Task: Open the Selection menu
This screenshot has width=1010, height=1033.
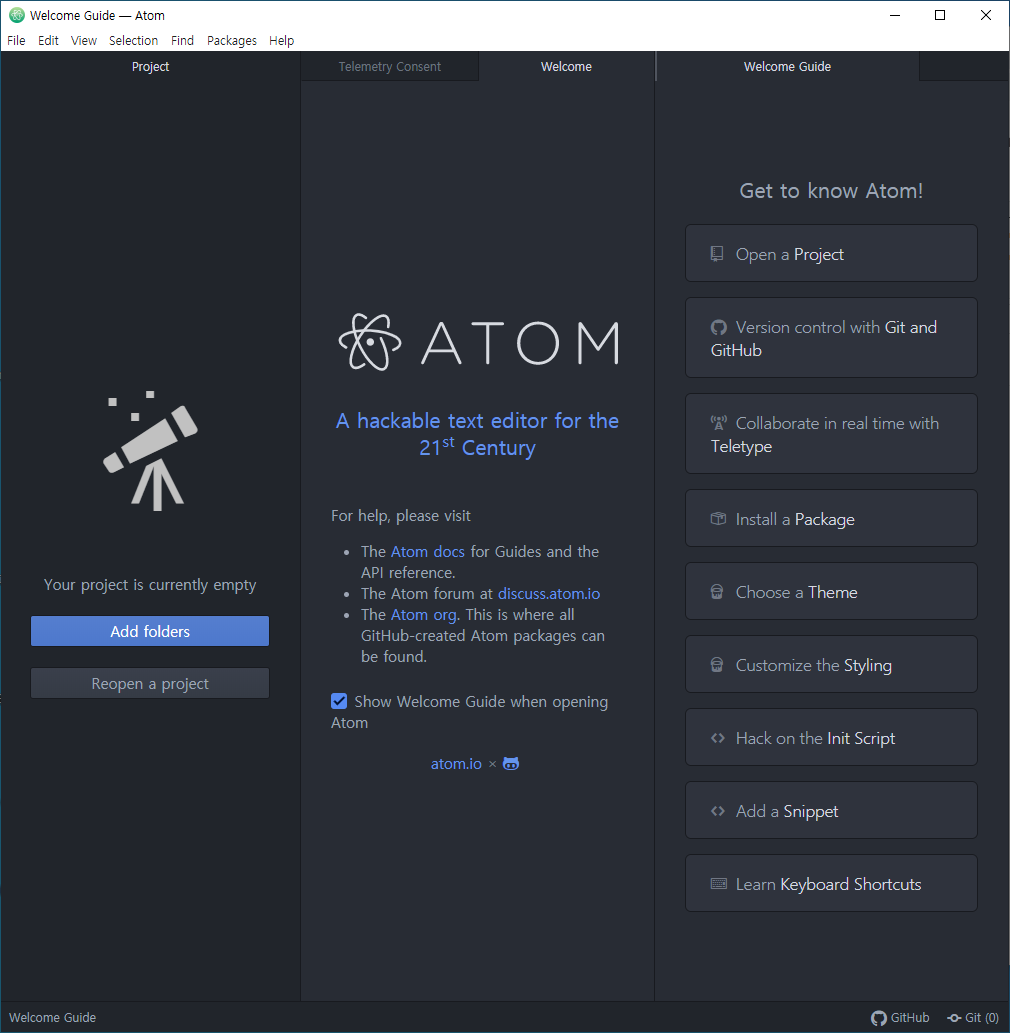Action: click(134, 41)
